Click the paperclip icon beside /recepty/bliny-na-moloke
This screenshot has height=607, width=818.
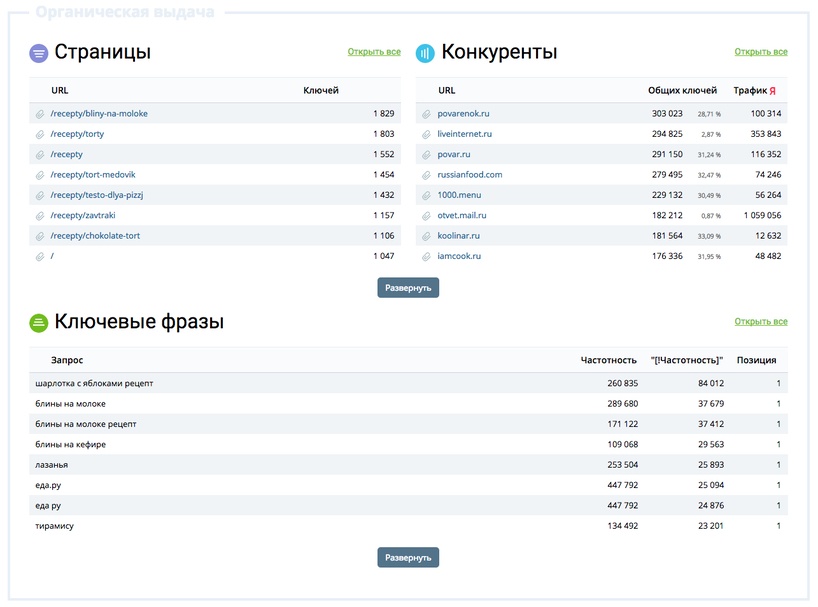[x=38, y=113]
